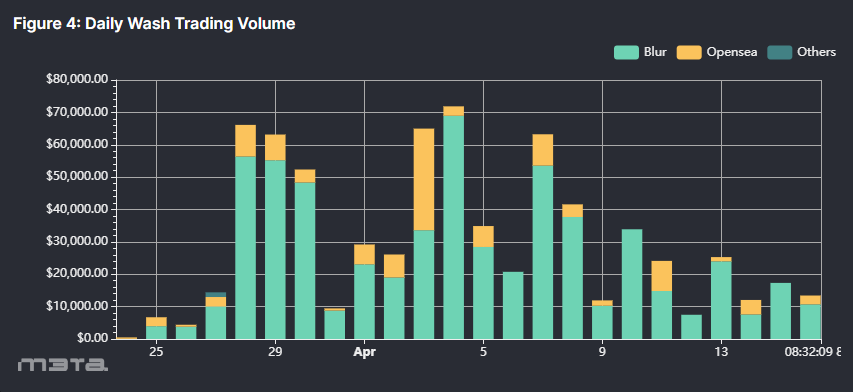Image resolution: width=853 pixels, height=392 pixels.
Task: Click the Opensea segment of the April 11 bar
Action: point(662,276)
